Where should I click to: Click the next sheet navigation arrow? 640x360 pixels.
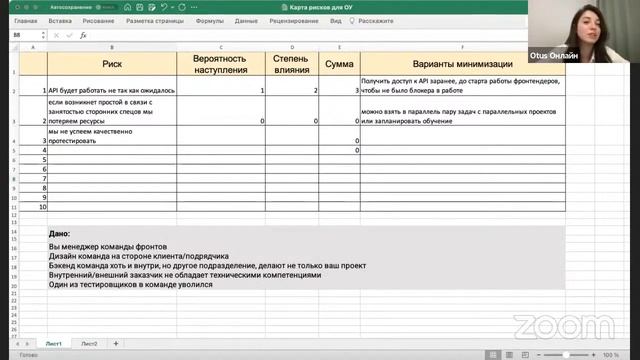tap(27, 344)
